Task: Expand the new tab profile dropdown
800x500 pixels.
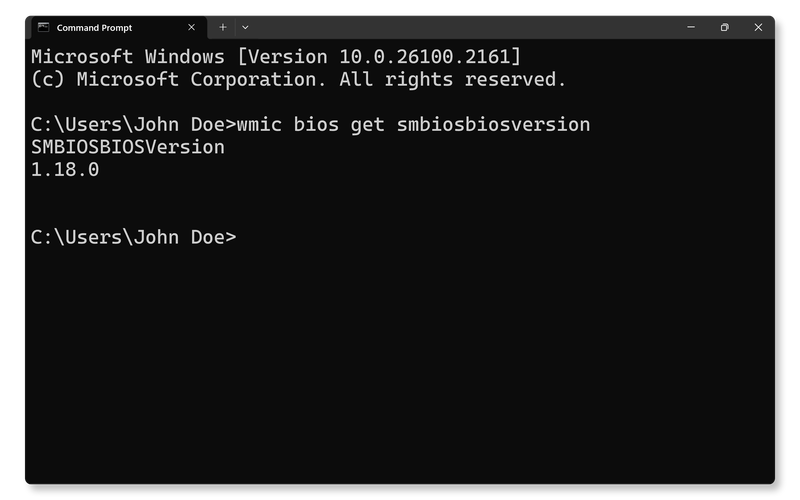Action: coord(245,27)
